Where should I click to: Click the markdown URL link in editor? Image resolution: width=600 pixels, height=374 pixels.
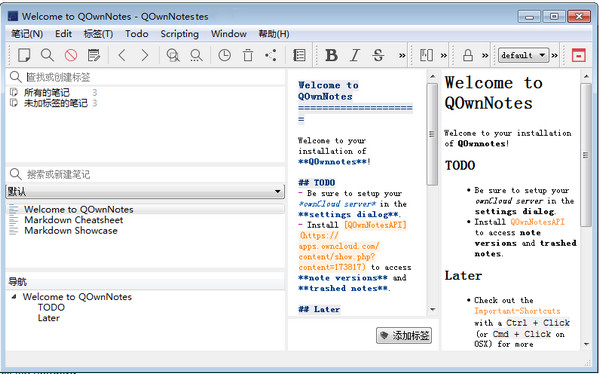[x=338, y=251]
